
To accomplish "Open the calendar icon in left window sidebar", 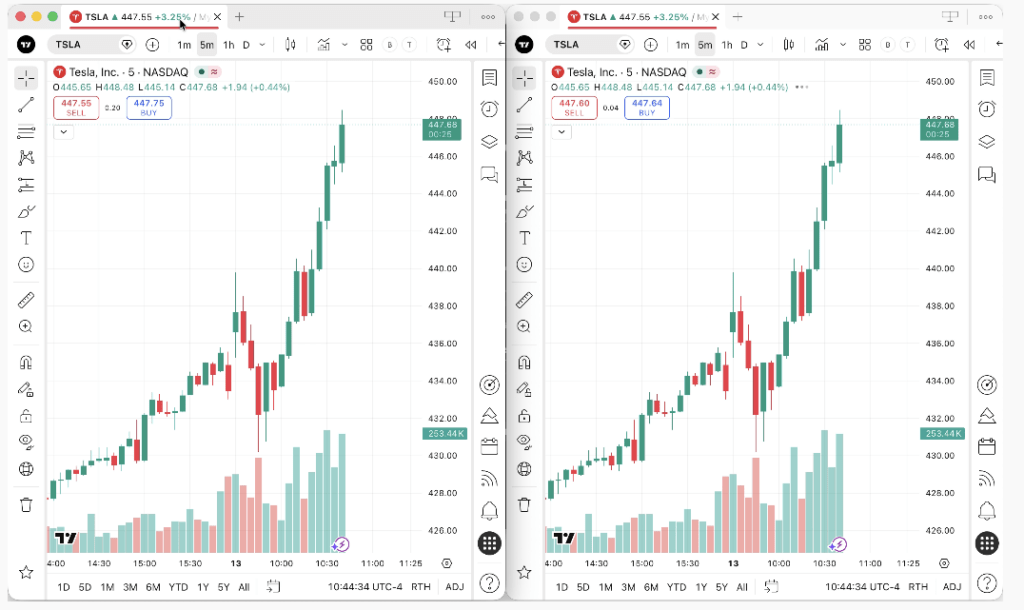I will [x=489, y=447].
